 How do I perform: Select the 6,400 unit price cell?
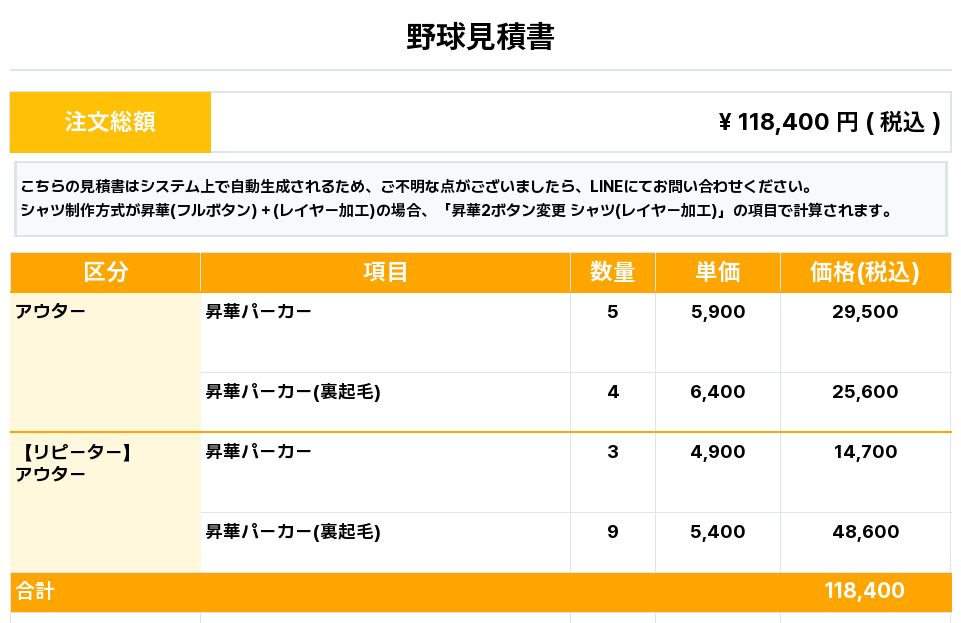(x=717, y=392)
